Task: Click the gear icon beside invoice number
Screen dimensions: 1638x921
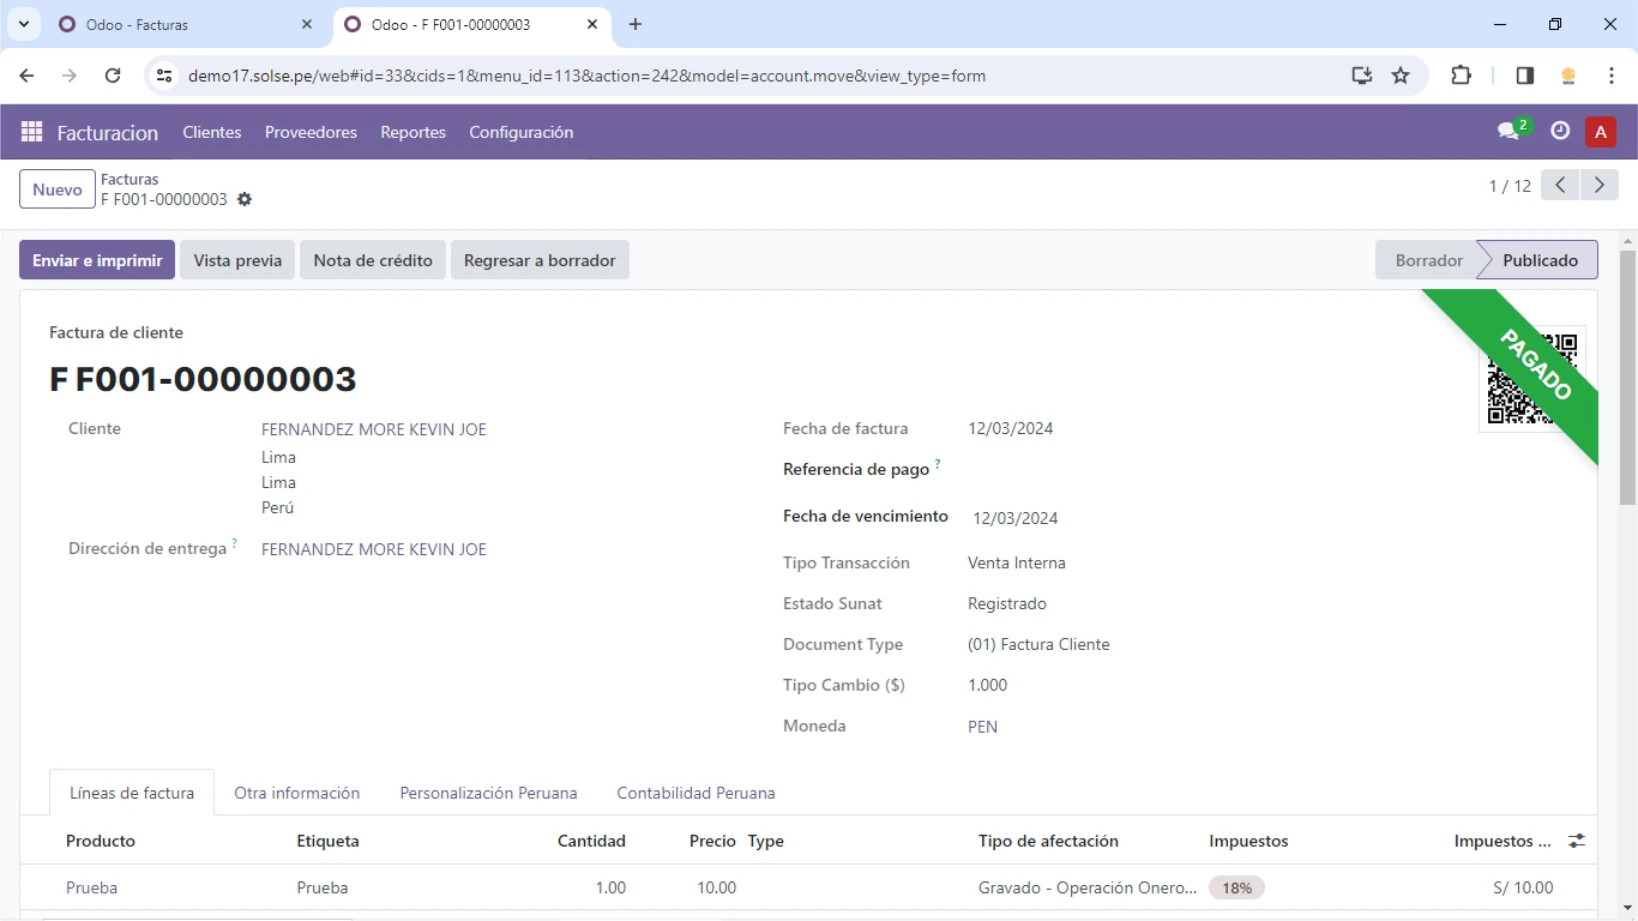Action: click(x=245, y=200)
